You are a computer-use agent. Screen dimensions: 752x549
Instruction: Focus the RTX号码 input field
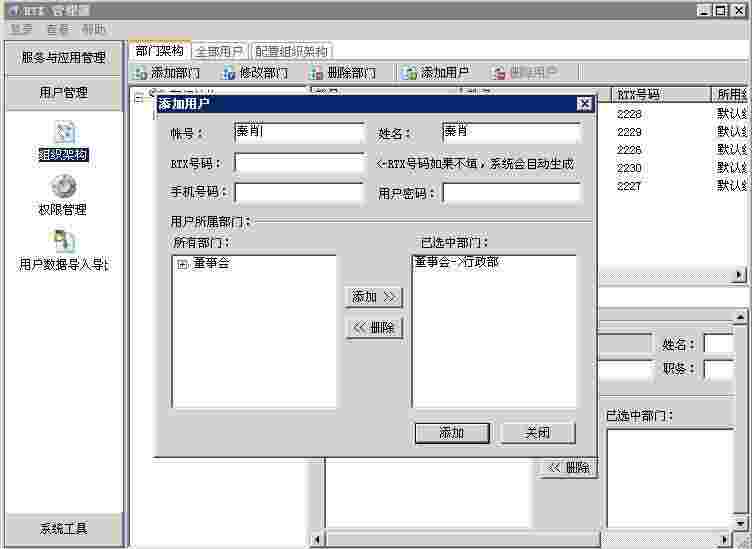[299, 163]
